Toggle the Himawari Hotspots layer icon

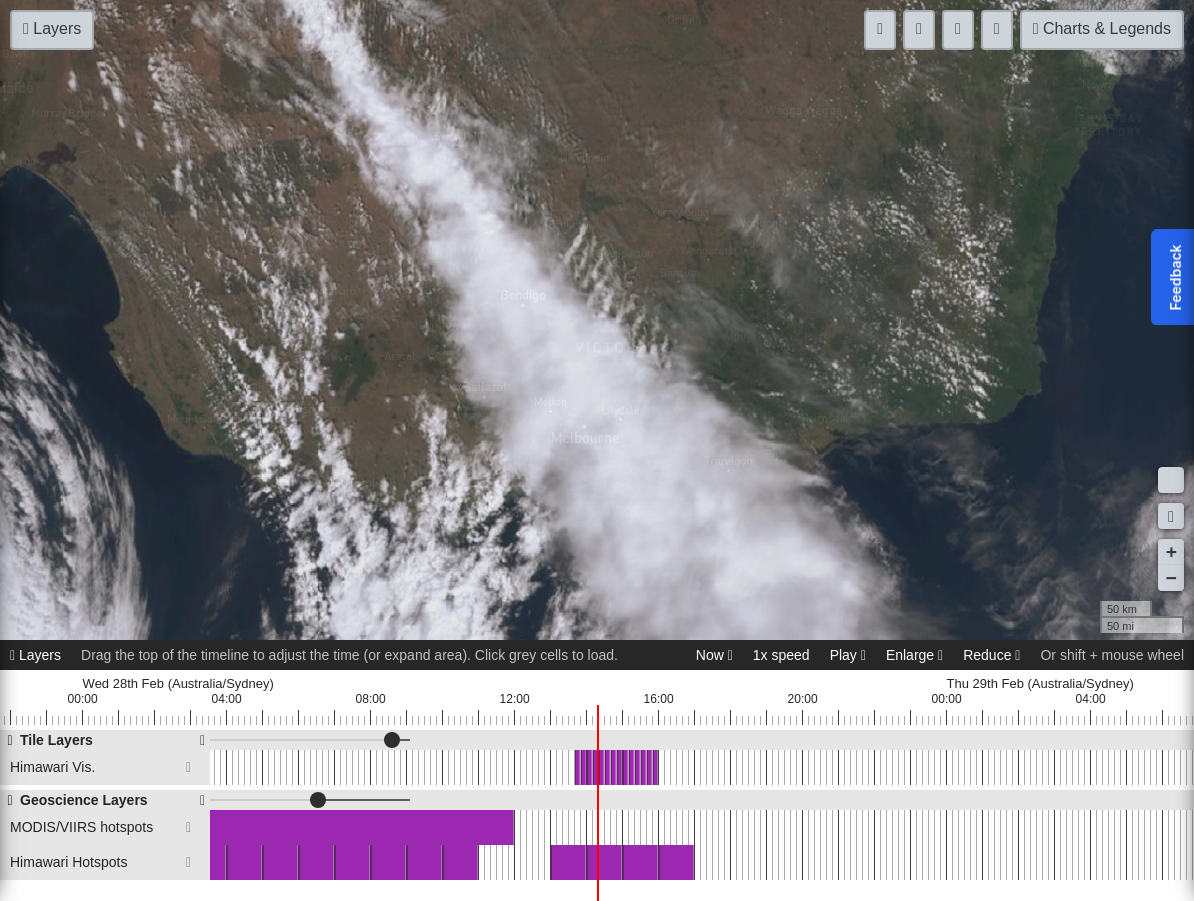pos(188,862)
